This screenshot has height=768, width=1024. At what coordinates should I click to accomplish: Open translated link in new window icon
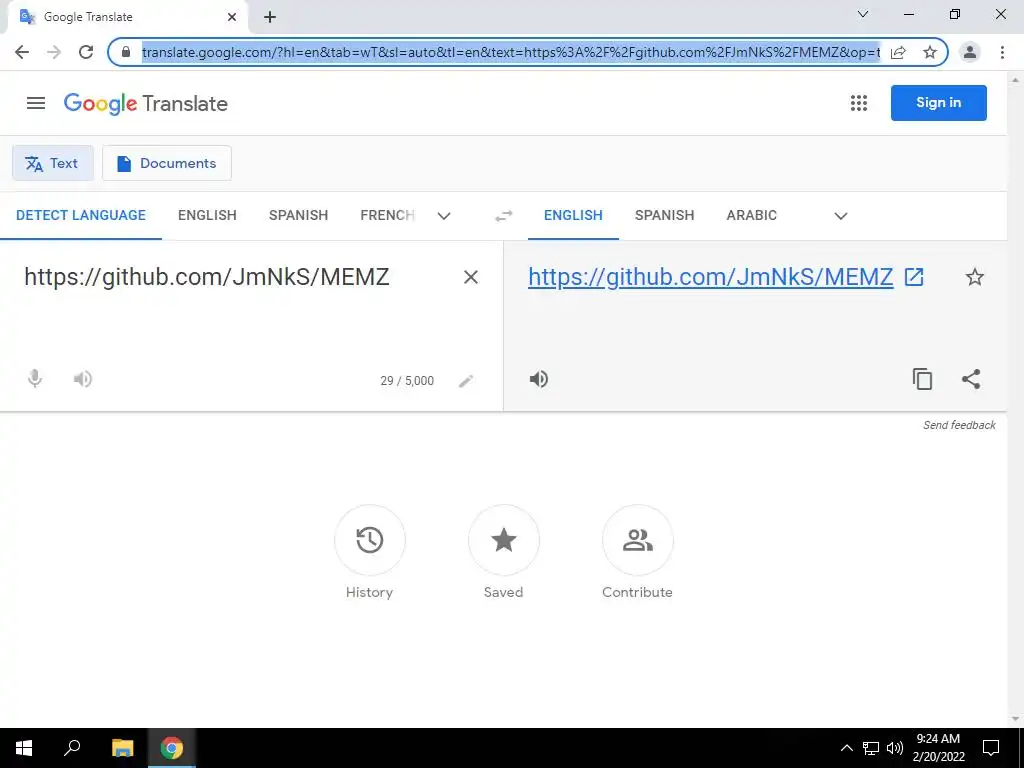pyautogui.click(x=914, y=277)
